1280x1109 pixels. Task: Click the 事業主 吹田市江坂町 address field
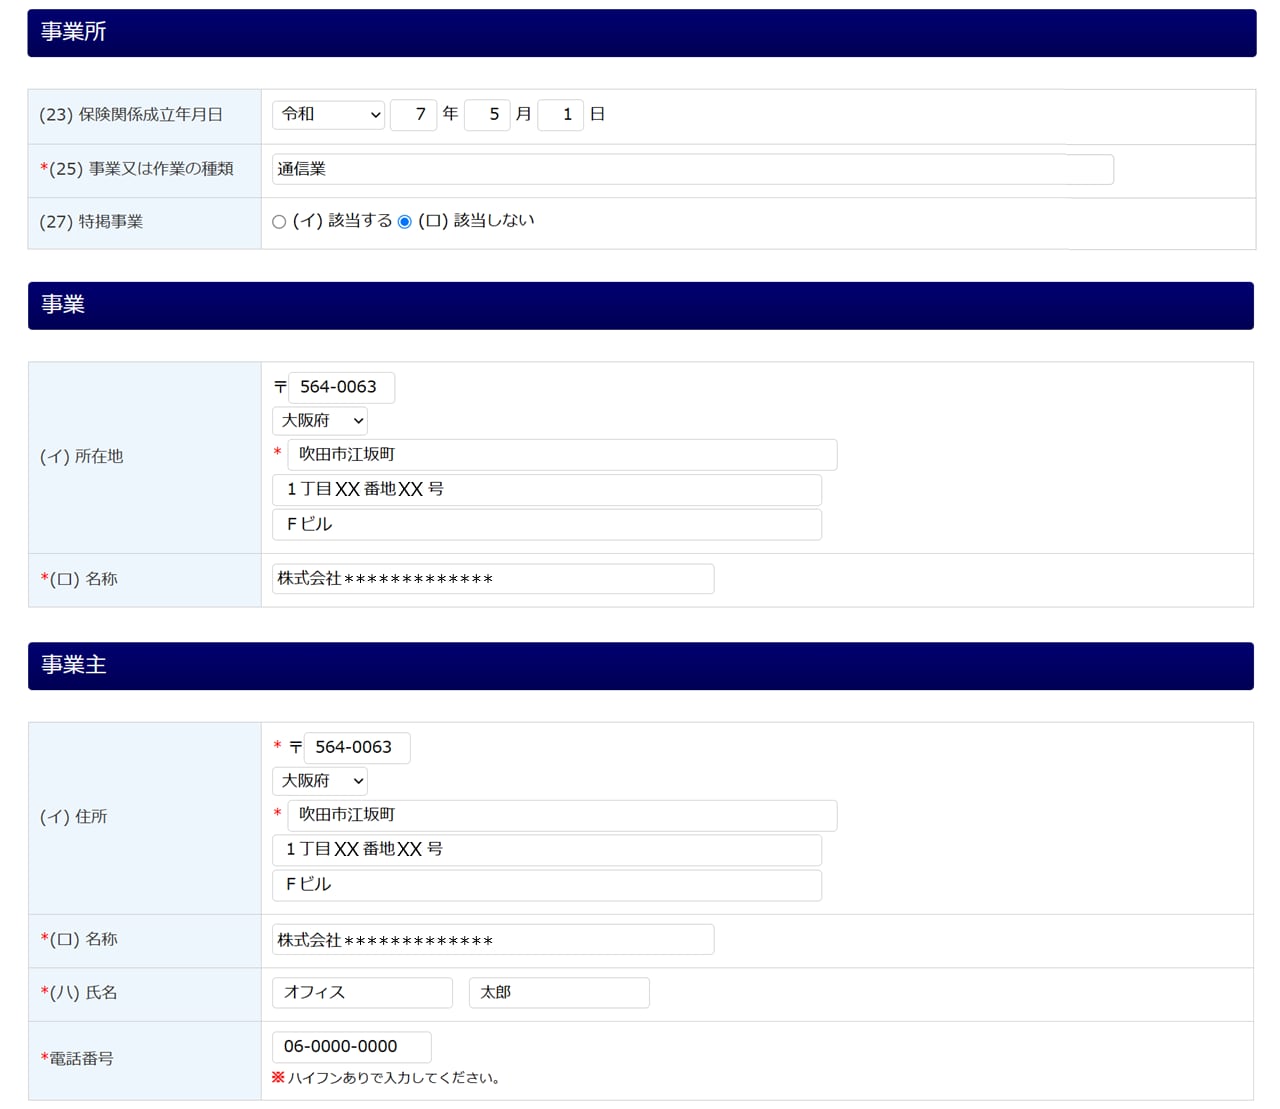coord(562,816)
